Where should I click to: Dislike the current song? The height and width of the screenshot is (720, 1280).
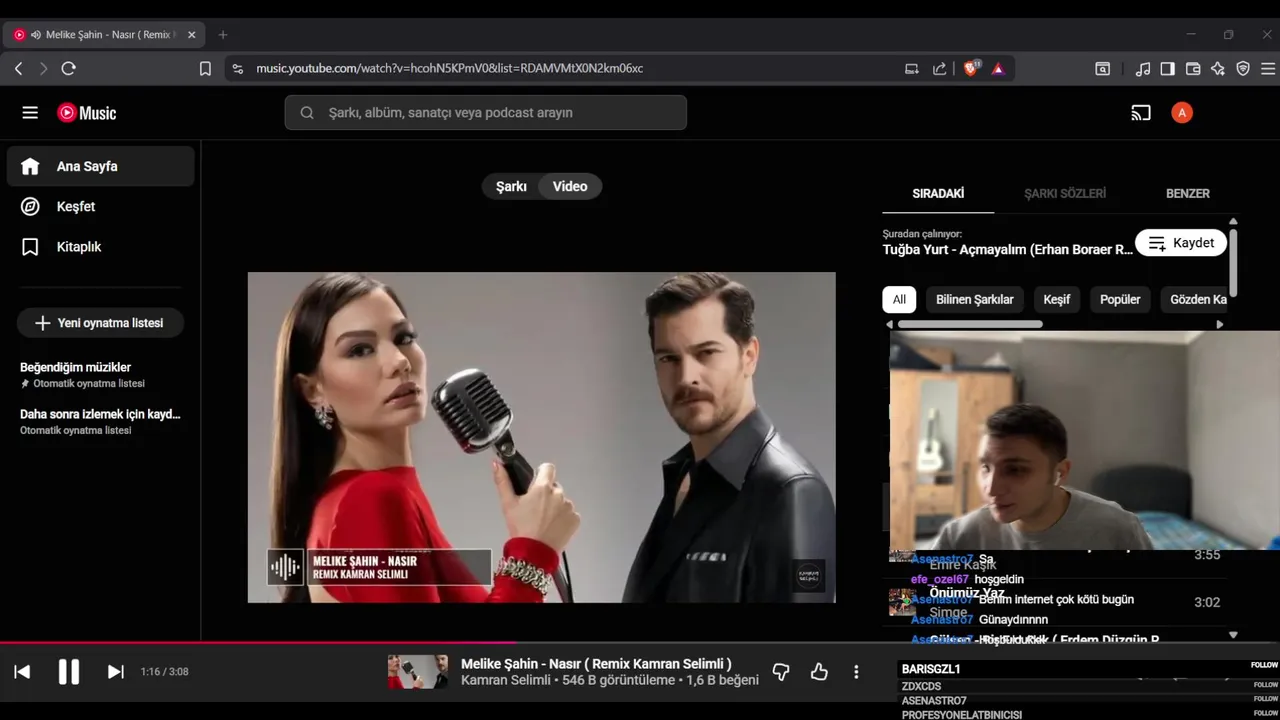tap(781, 672)
